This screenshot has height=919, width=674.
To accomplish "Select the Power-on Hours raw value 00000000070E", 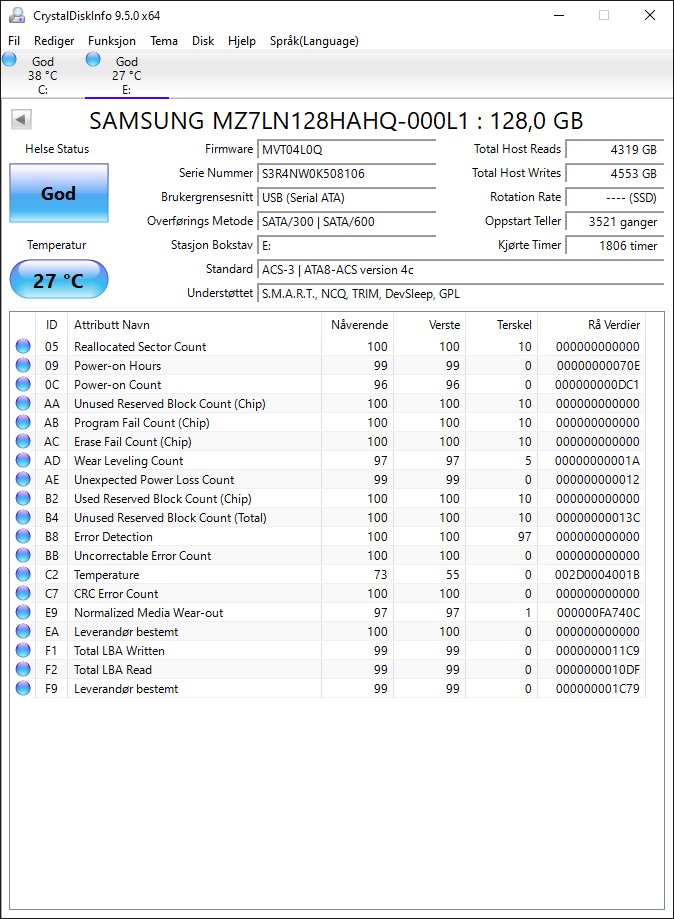I will pyautogui.click(x=598, y=366).
